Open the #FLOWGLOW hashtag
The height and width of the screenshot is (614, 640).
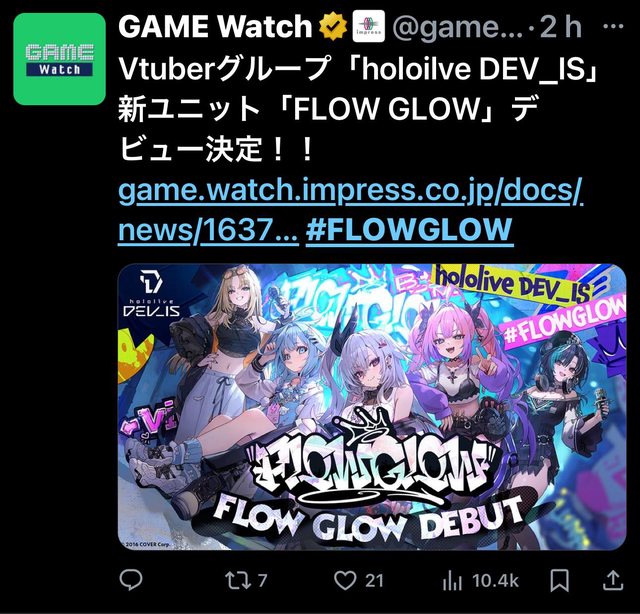tap(409, 230)
